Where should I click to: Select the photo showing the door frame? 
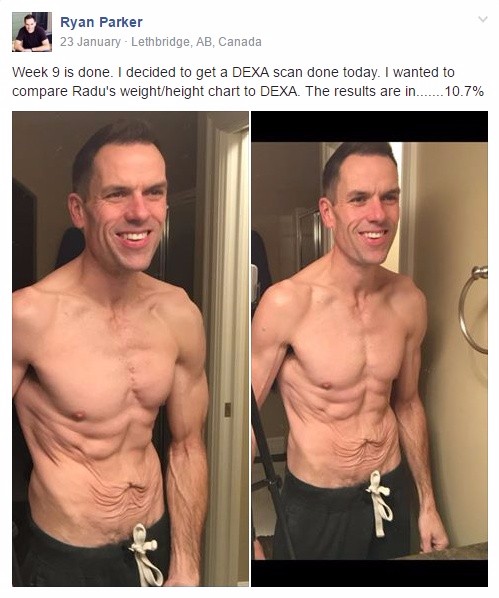click(130, 349)
